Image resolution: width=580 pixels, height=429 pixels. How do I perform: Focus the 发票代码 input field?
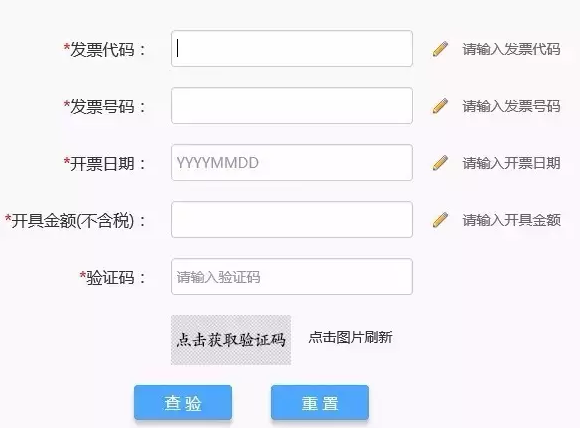pyautogui.click(x=292, y=49)
